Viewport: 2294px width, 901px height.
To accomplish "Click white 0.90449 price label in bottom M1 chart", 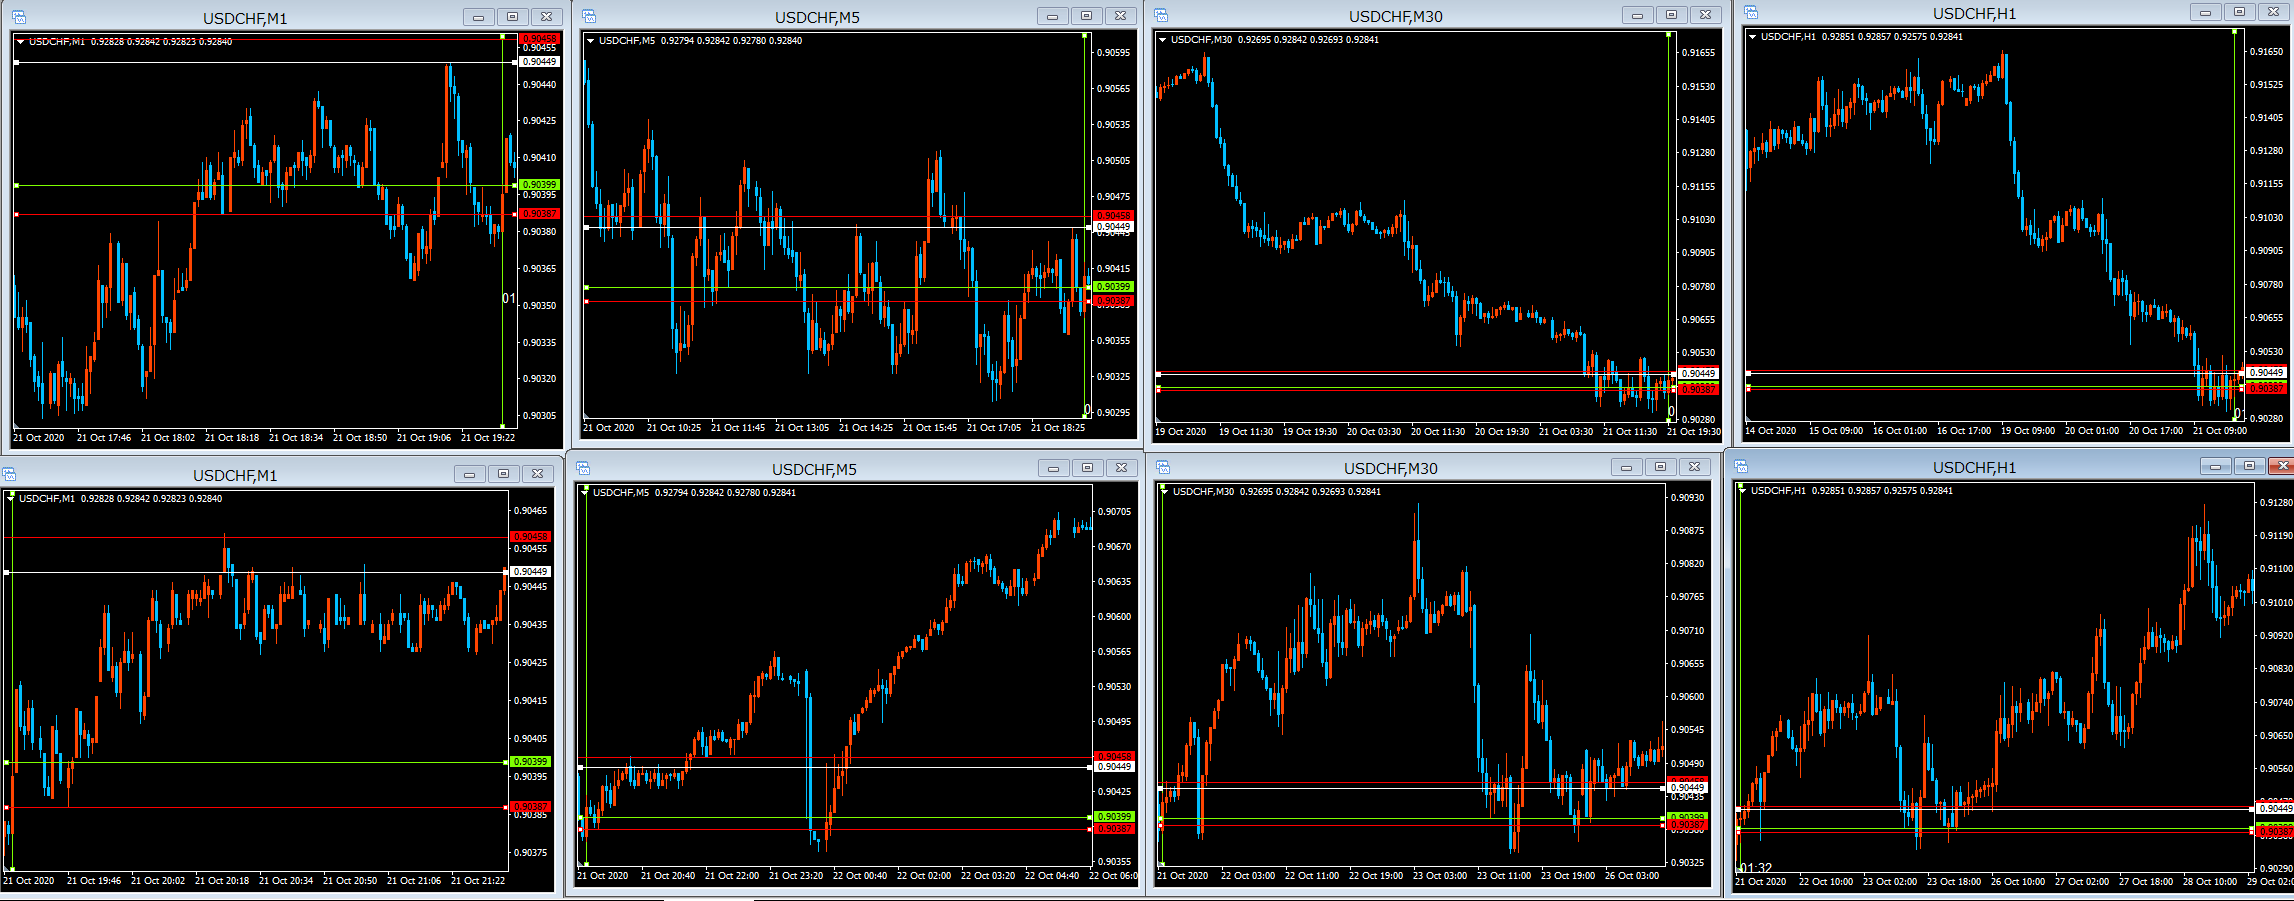I will coord(530,572).
